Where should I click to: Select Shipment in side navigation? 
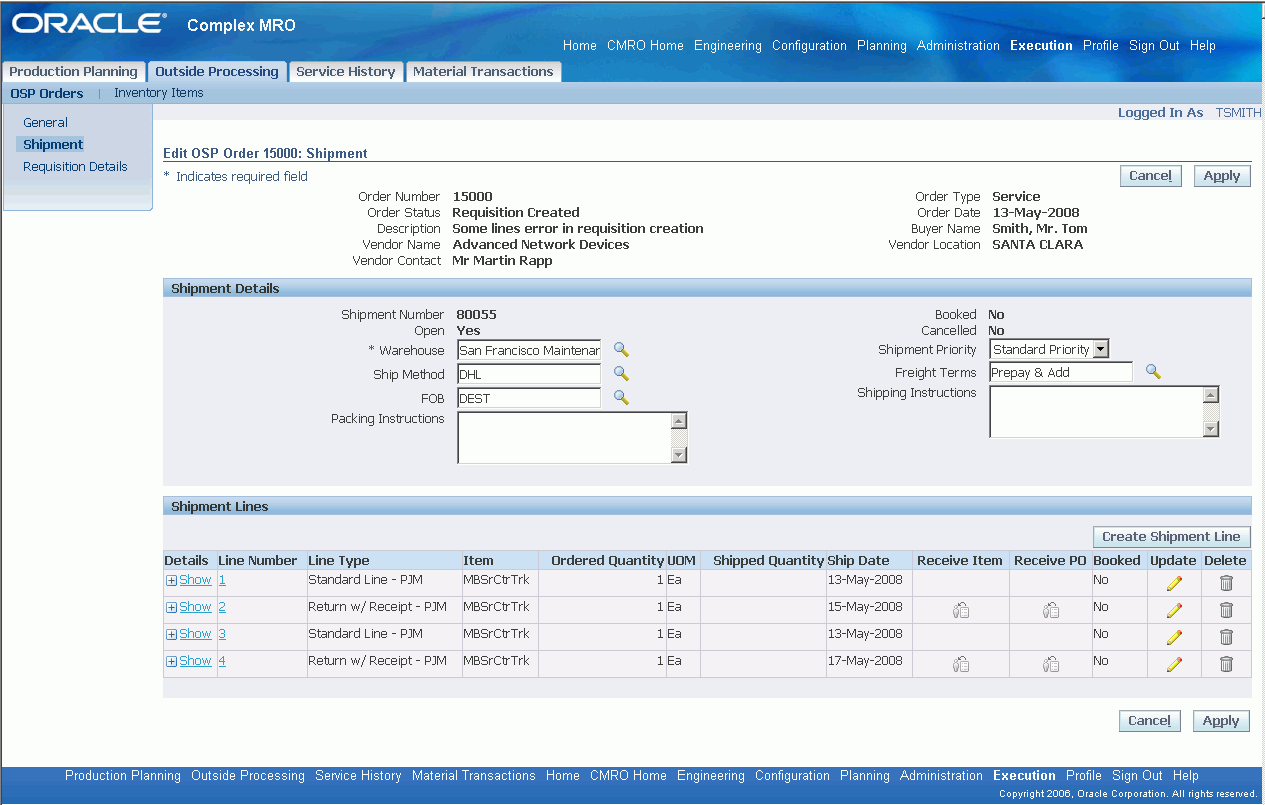pyautogui.click(x=53, y=145)
